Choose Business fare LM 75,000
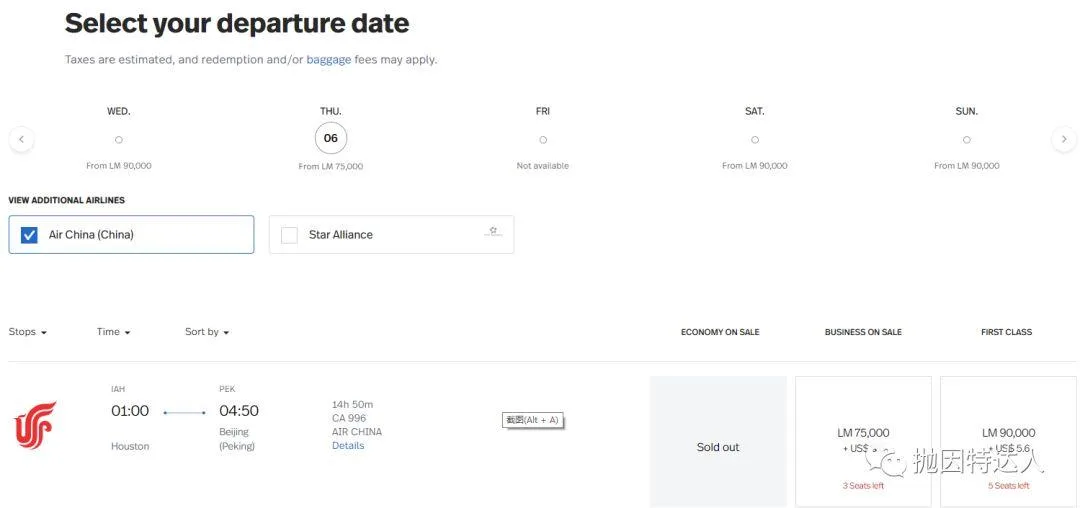 pyautogui.click(x=863, y=441)
